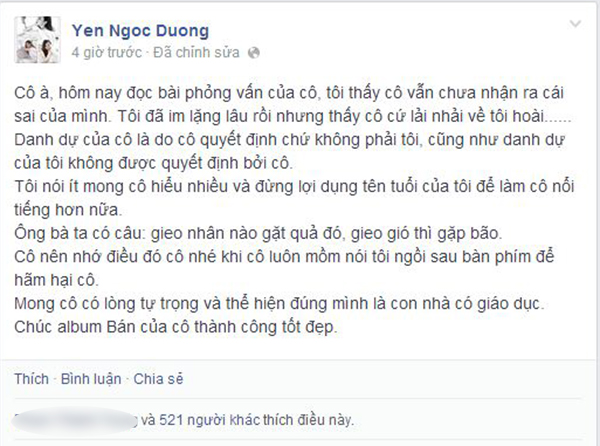
Task: Click 'Bình luận' to comment
Action: point(91,379)
